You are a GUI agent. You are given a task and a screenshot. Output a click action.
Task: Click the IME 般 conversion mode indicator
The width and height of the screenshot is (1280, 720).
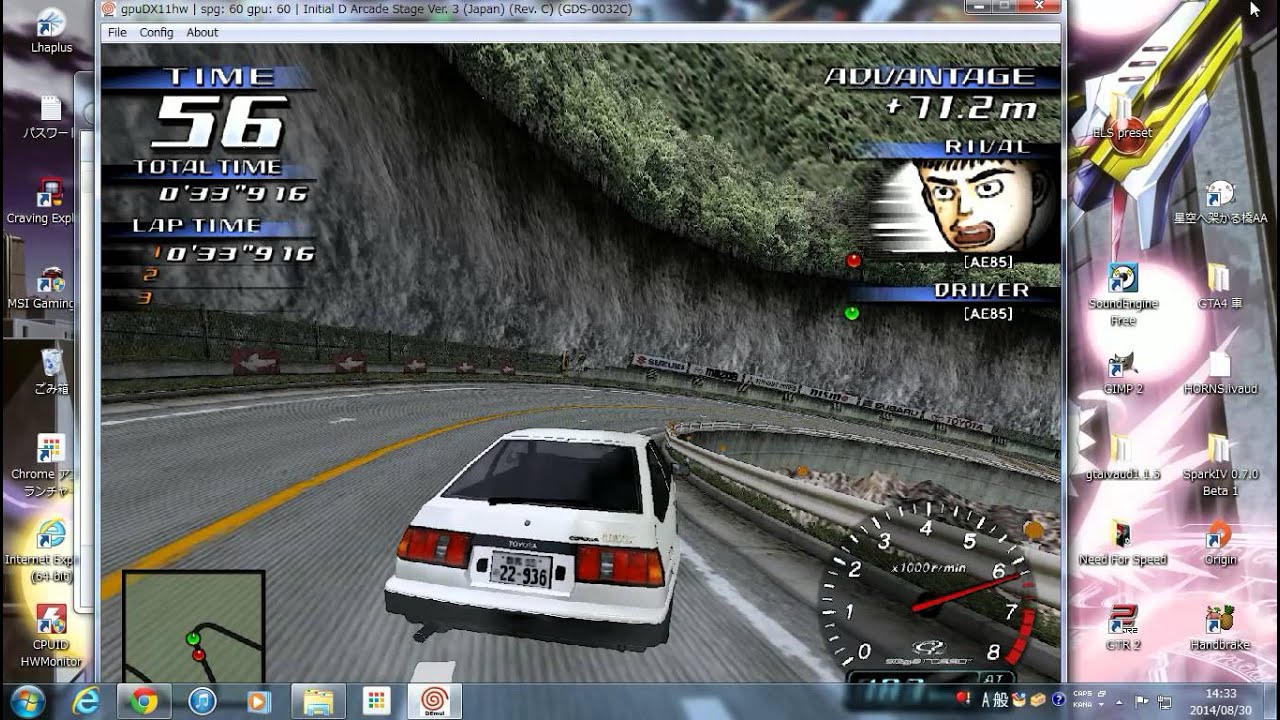(1003, 698)
